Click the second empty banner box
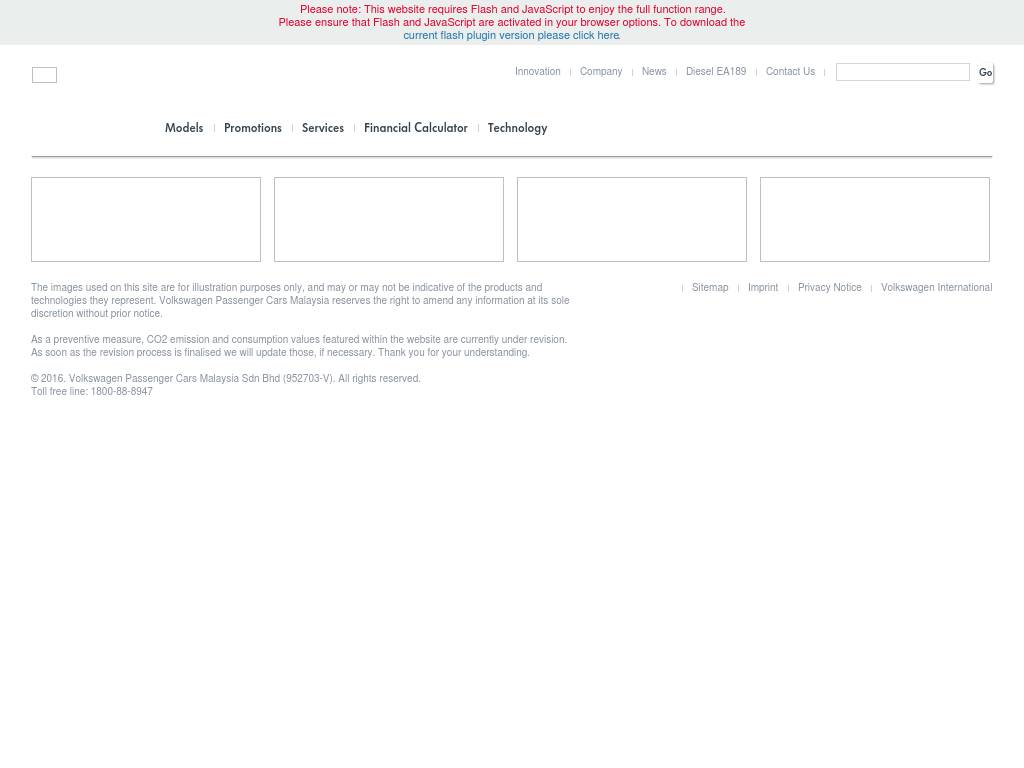Viewport: 1024px width, 768px height. coord(389,220)
